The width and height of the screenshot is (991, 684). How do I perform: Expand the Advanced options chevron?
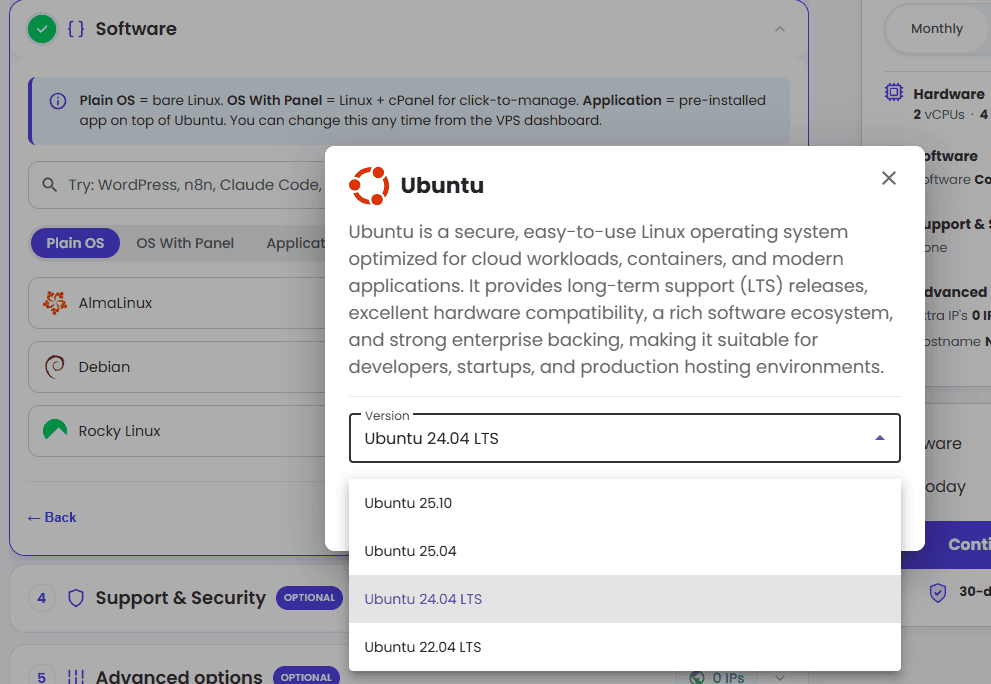tap(780, 678)
